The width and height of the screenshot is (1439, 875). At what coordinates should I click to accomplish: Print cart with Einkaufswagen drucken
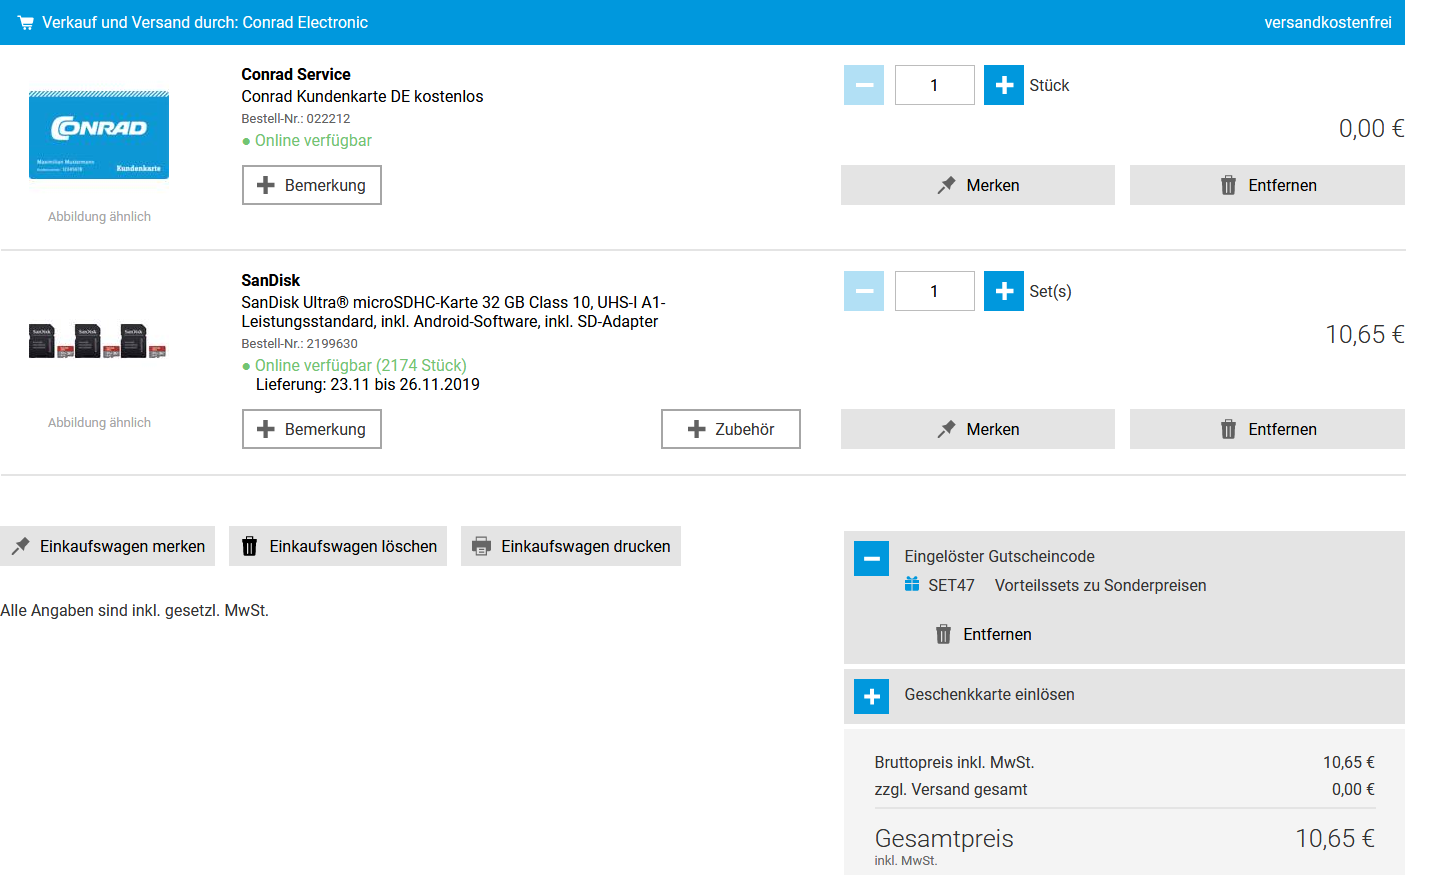point(570,546)
